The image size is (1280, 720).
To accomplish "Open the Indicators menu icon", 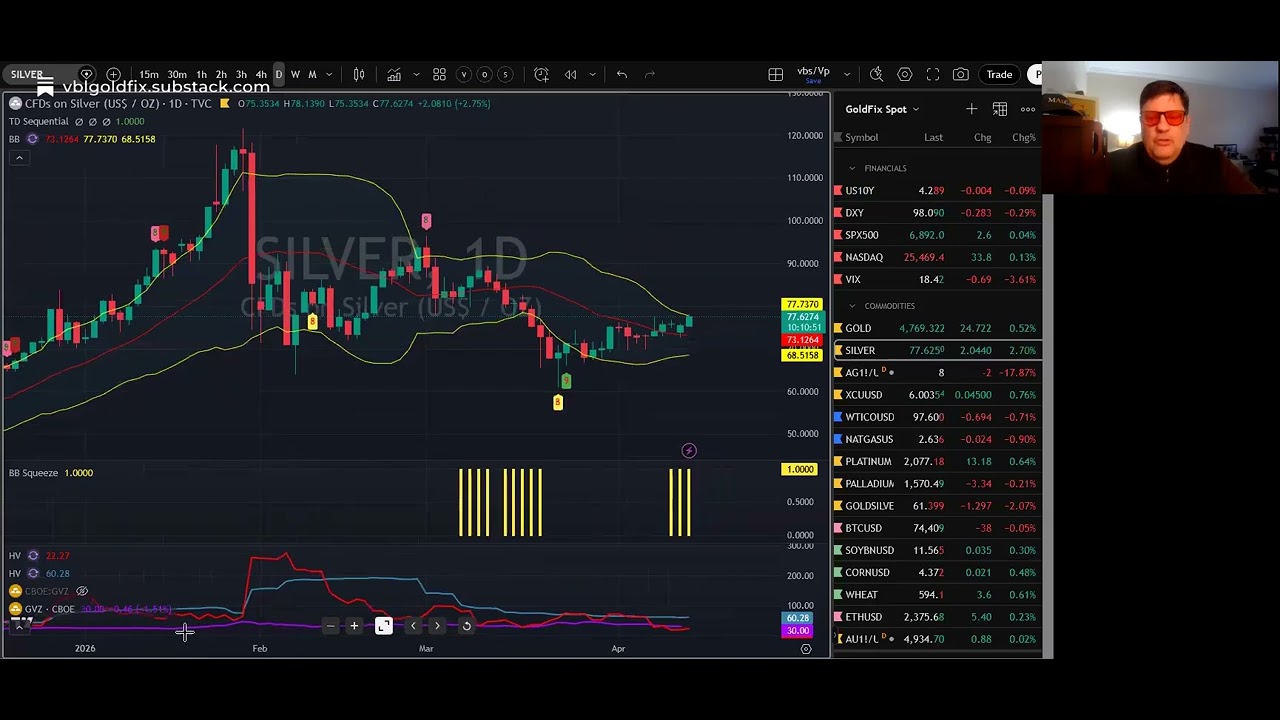I will (394, 74).
